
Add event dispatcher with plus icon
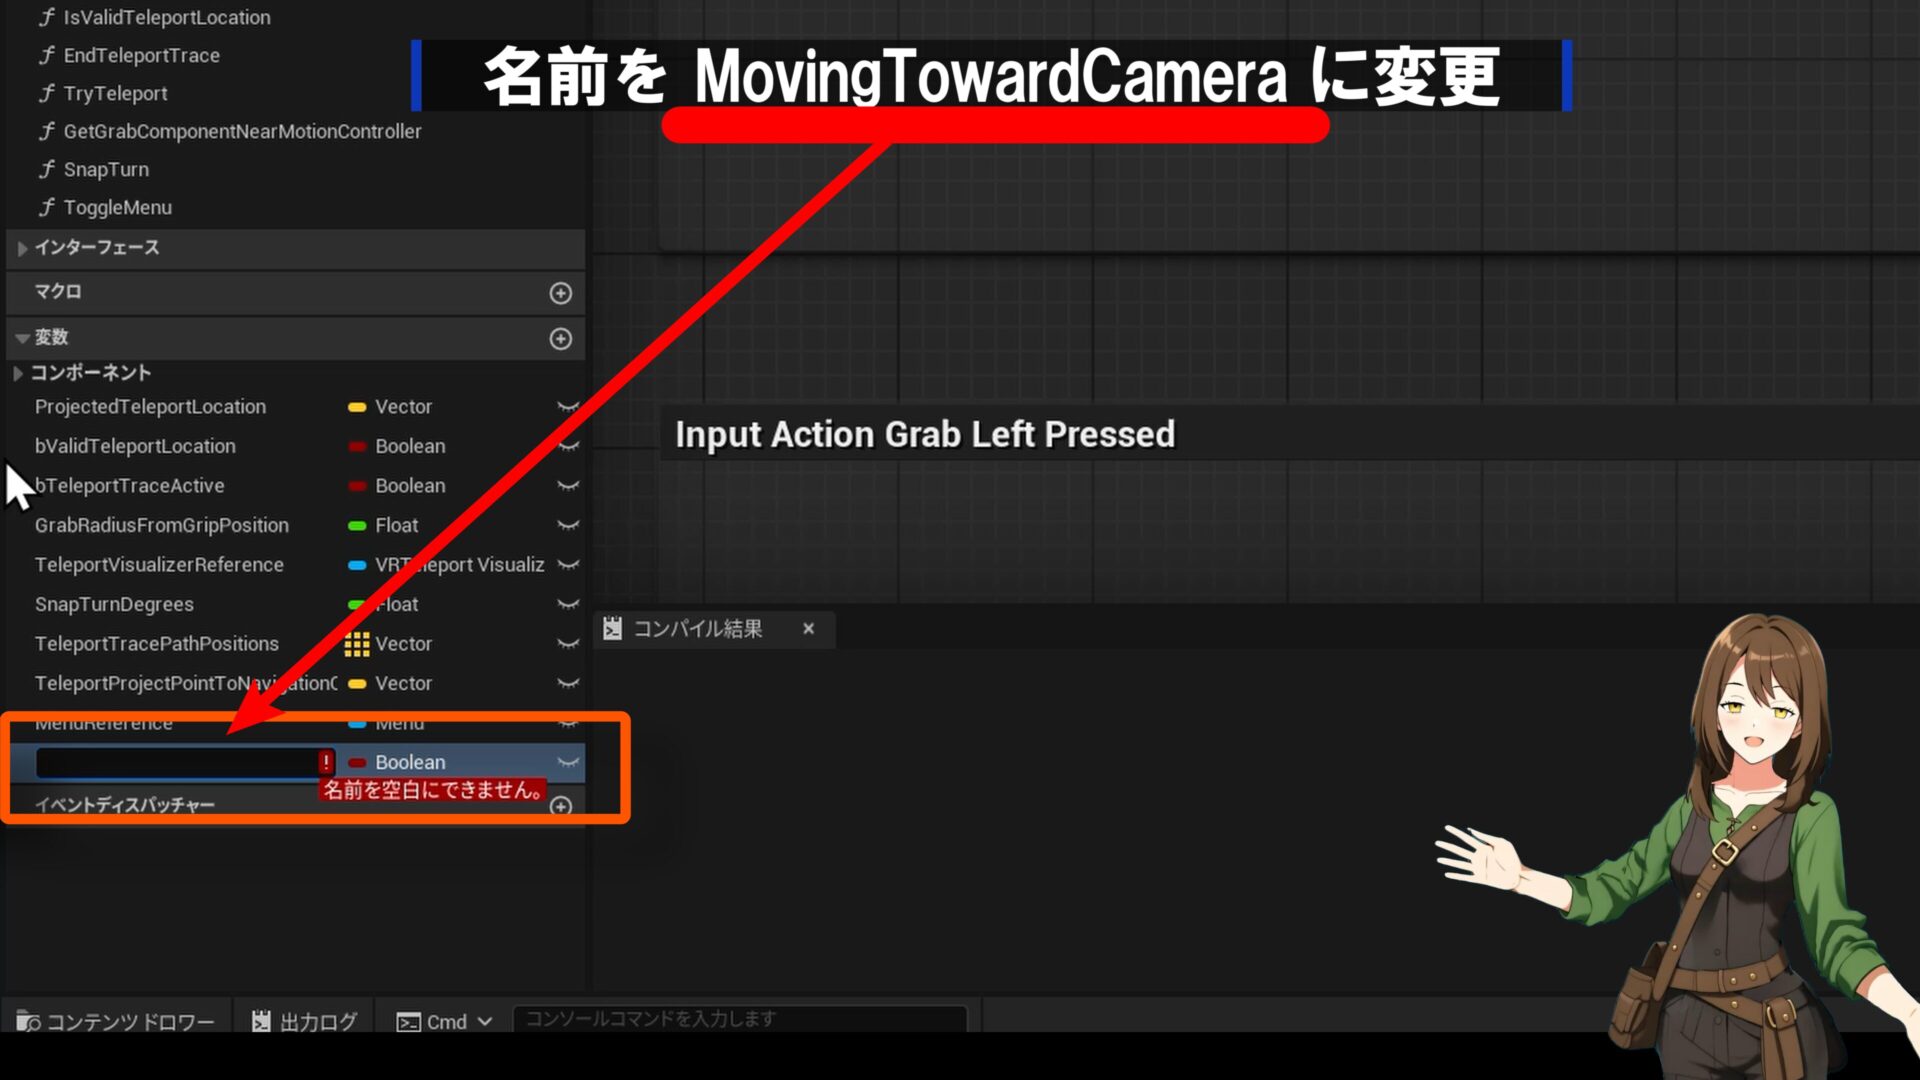pos(561,806)
